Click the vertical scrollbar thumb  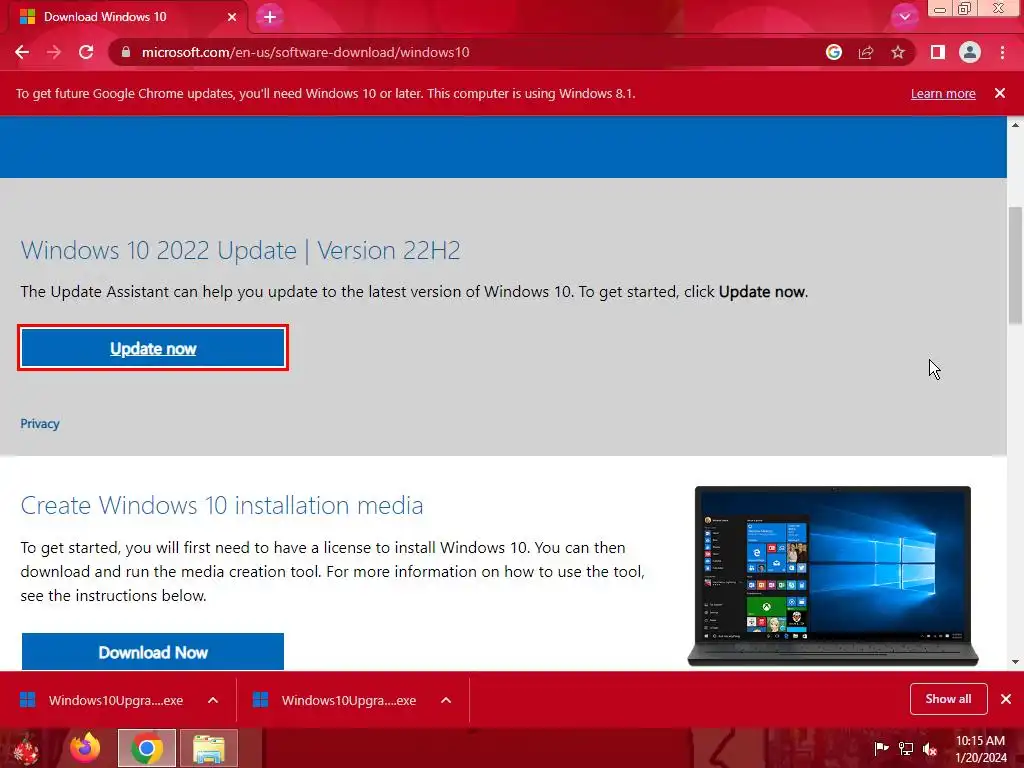[x=1015, y=264]
